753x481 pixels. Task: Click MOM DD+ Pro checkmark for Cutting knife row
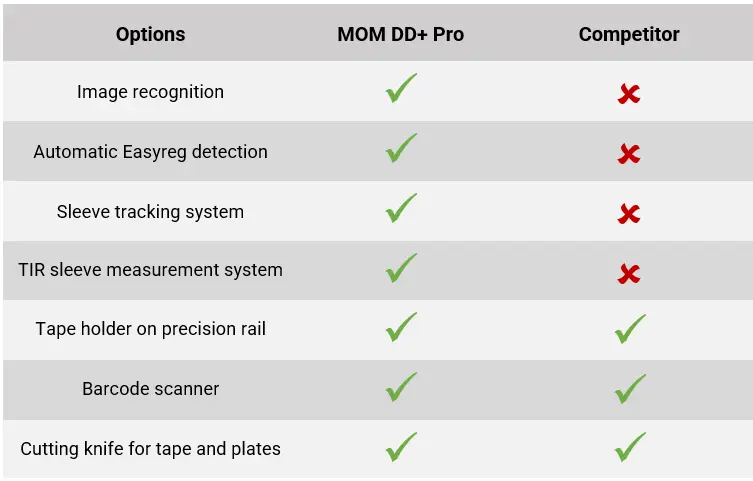[x=401, y=447]
